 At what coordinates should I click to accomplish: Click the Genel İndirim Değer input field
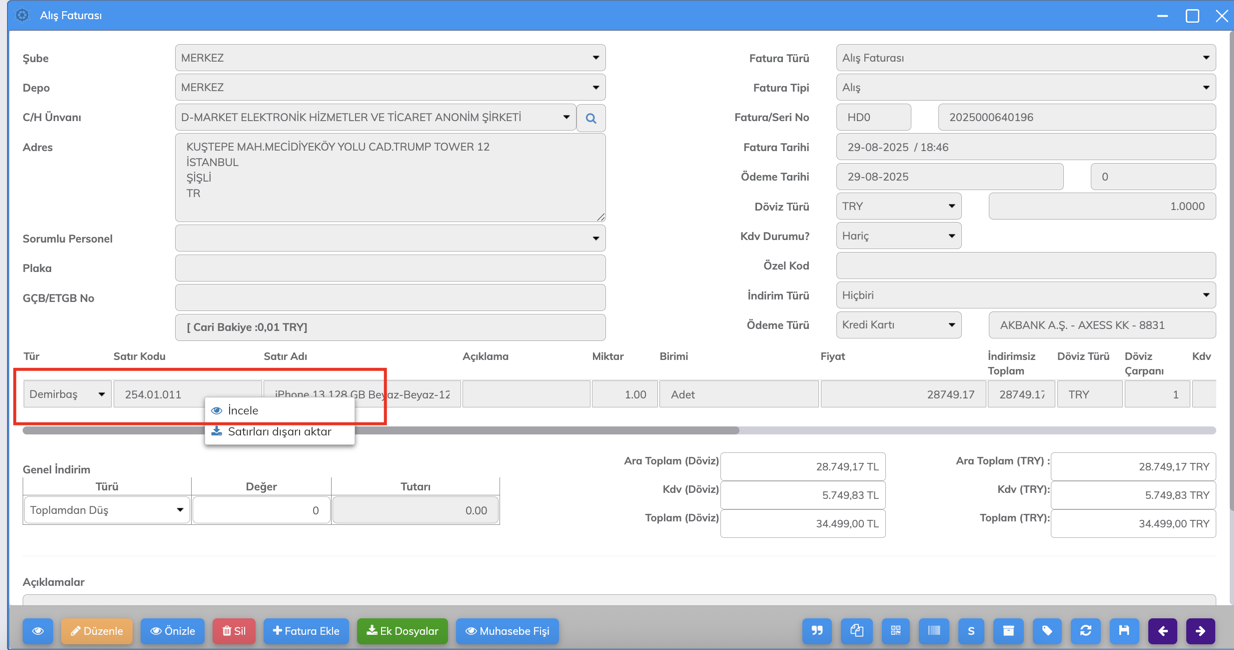click(261, 510)
